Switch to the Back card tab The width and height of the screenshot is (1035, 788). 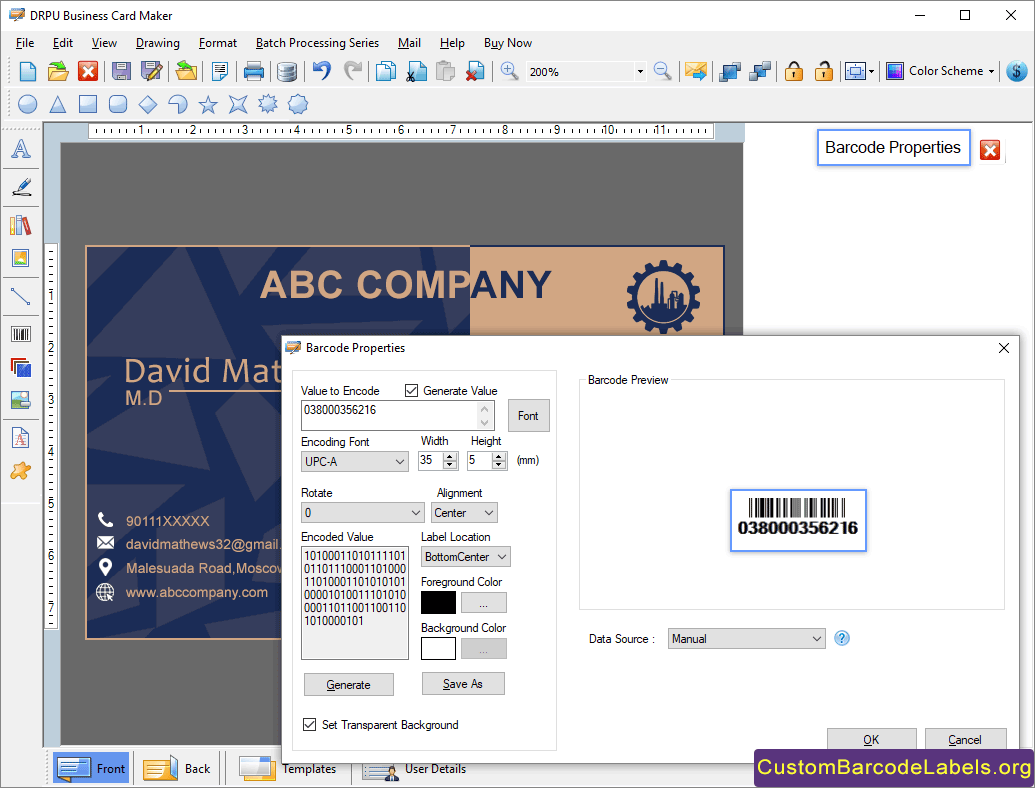tap(177, 768)
